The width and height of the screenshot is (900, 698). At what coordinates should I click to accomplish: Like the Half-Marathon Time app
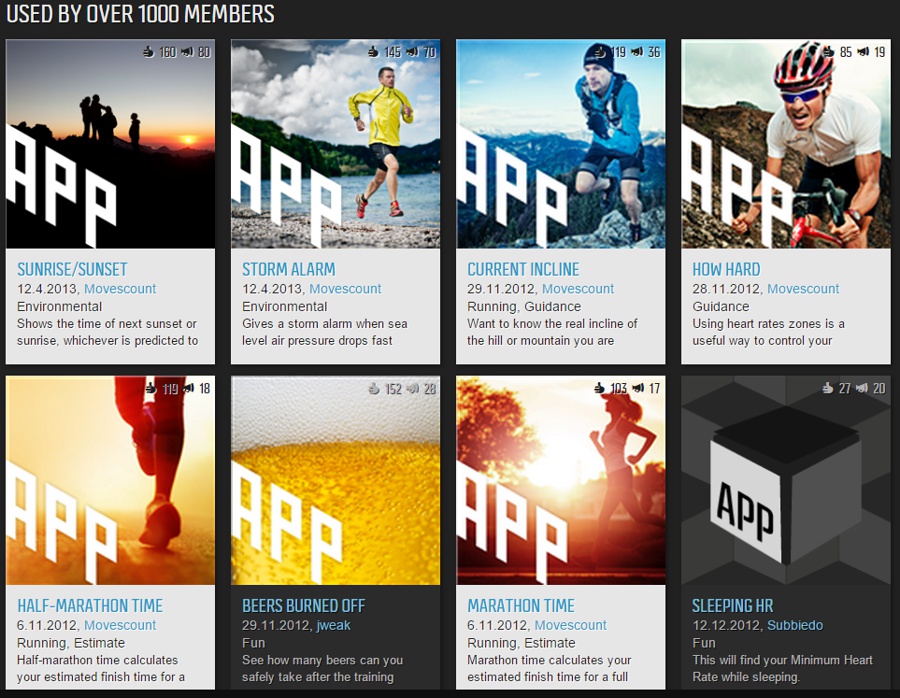pos(151,389)
